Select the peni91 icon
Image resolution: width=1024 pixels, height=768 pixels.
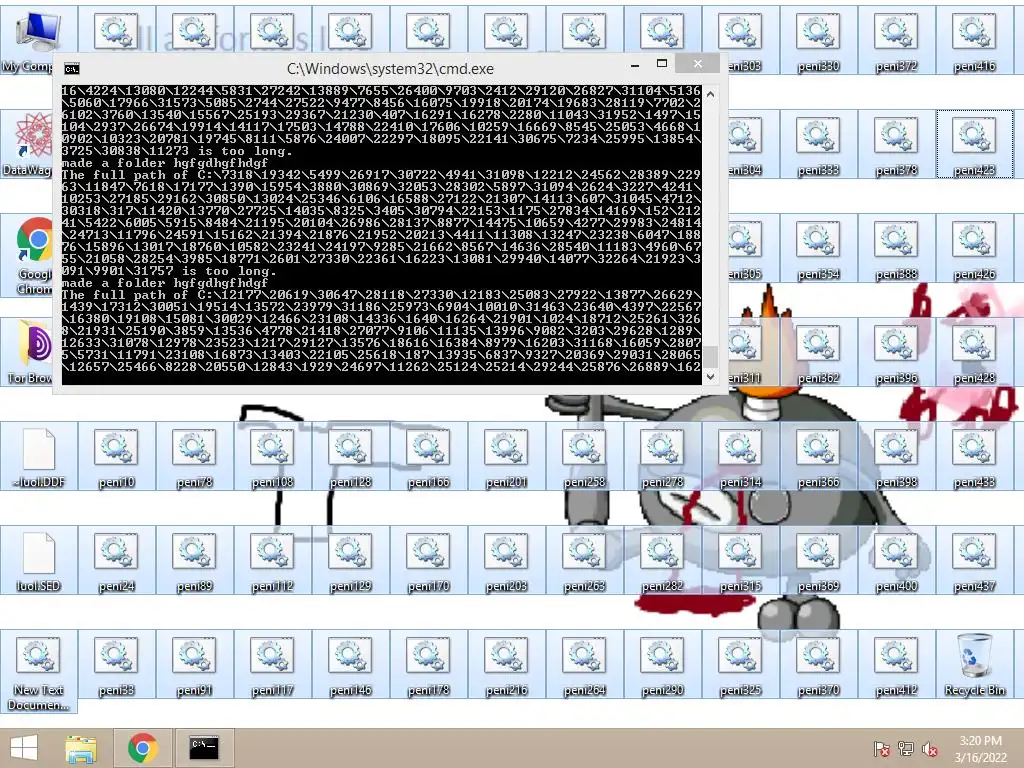click(194, 665)
